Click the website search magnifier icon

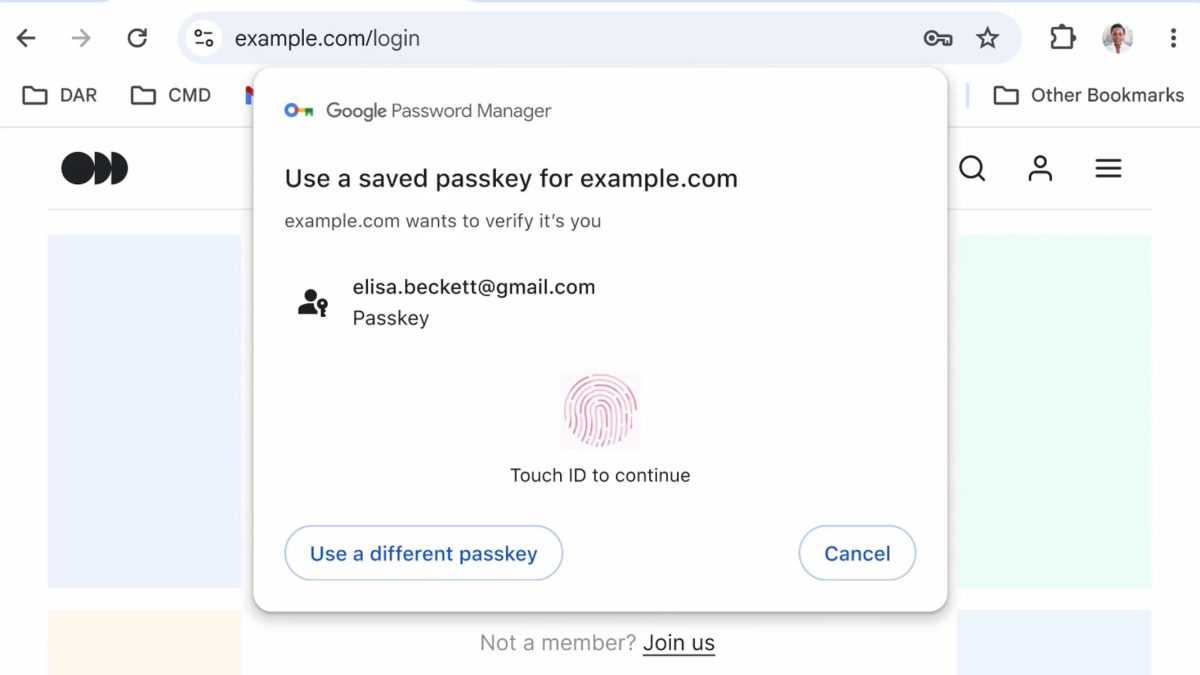click(972, 168)
